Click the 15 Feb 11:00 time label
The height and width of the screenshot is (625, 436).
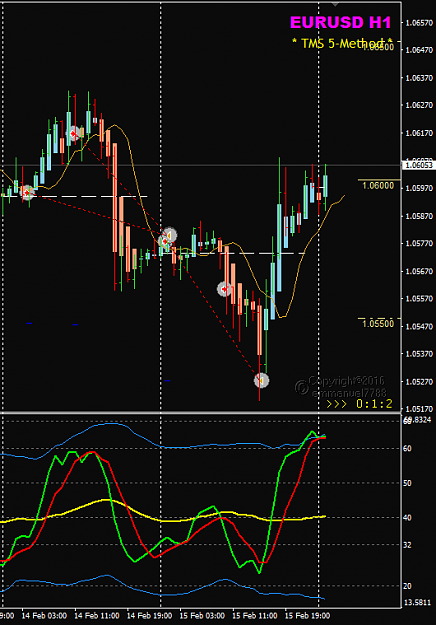pyautogui.click(x=255, y=616)
